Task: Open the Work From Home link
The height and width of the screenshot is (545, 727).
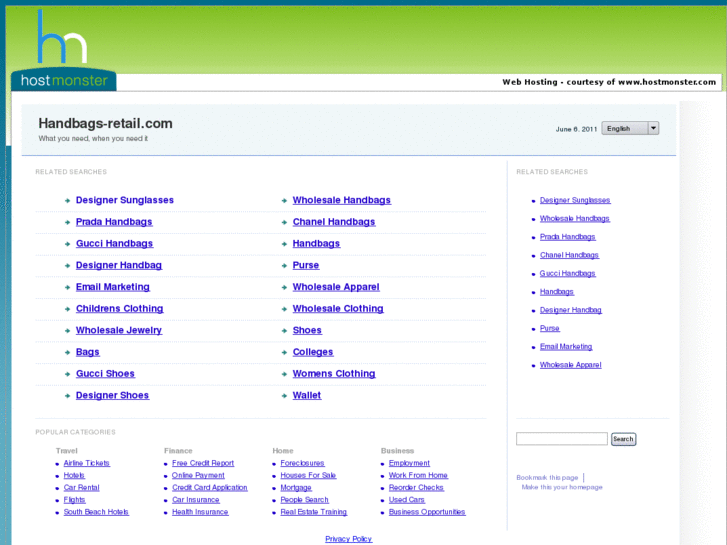Action: pyautogui.click(x=418, y=475)
